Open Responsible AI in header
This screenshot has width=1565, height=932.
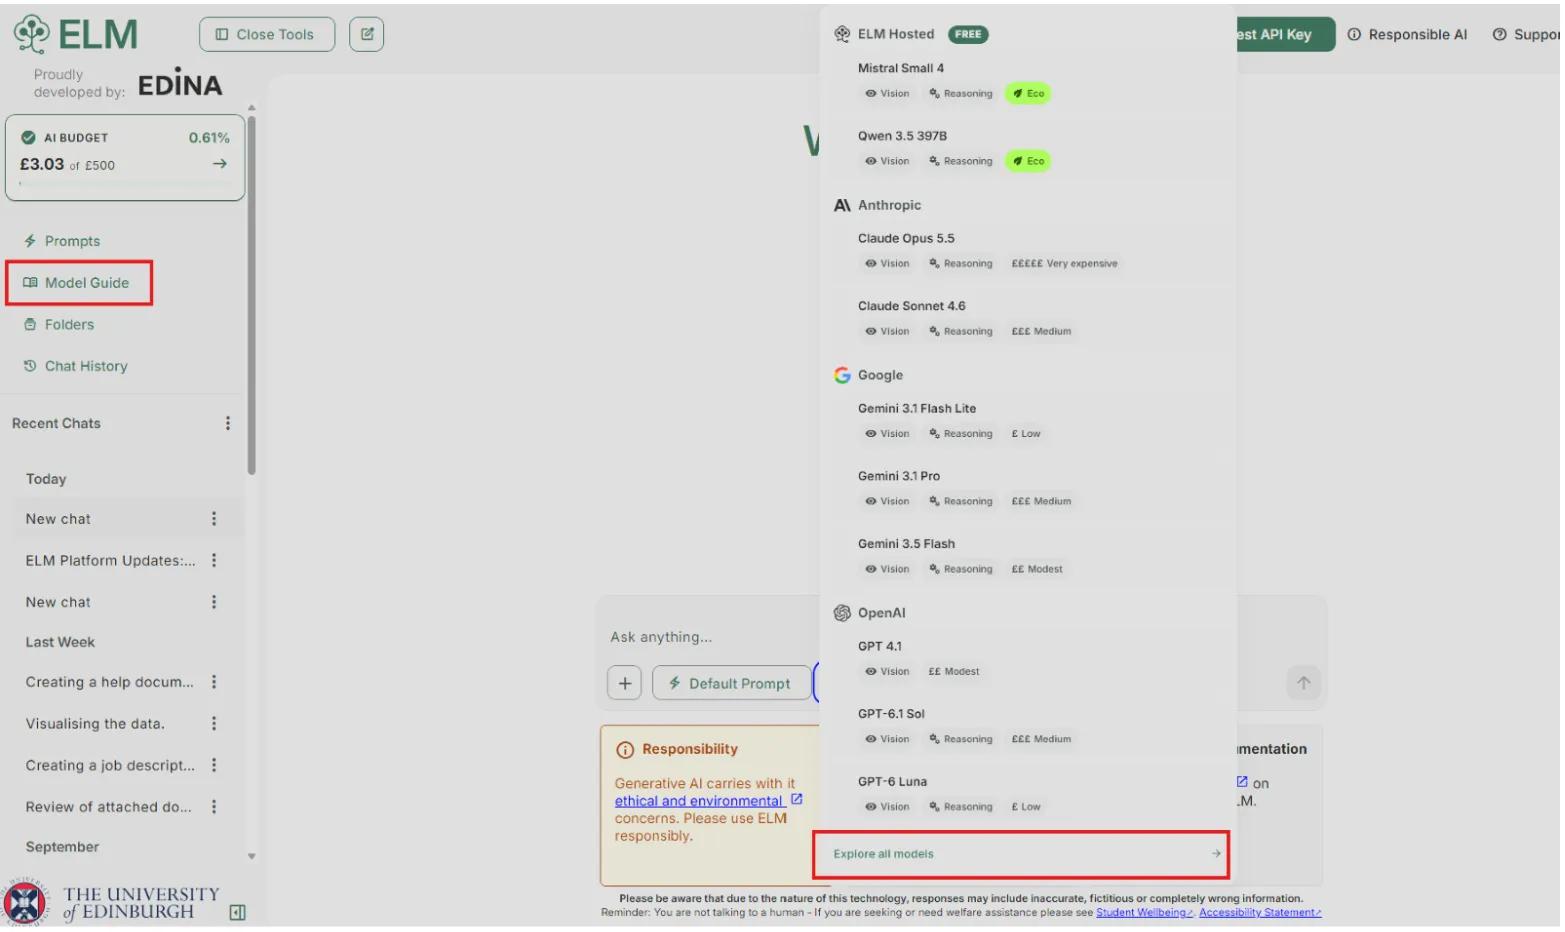1408,34
